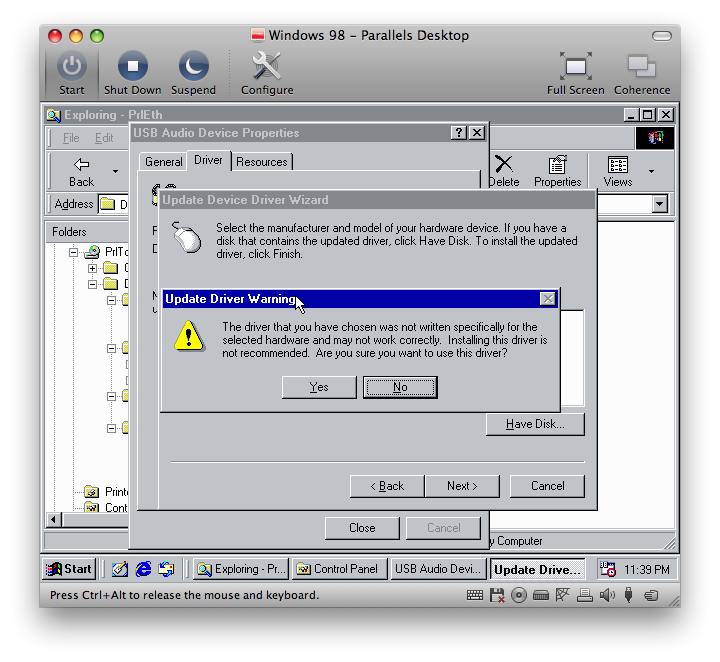Switch to USB Audio Devi... taskbar button
The width and height of the screenshot is (720, 662).
click(x=438, y=569)
